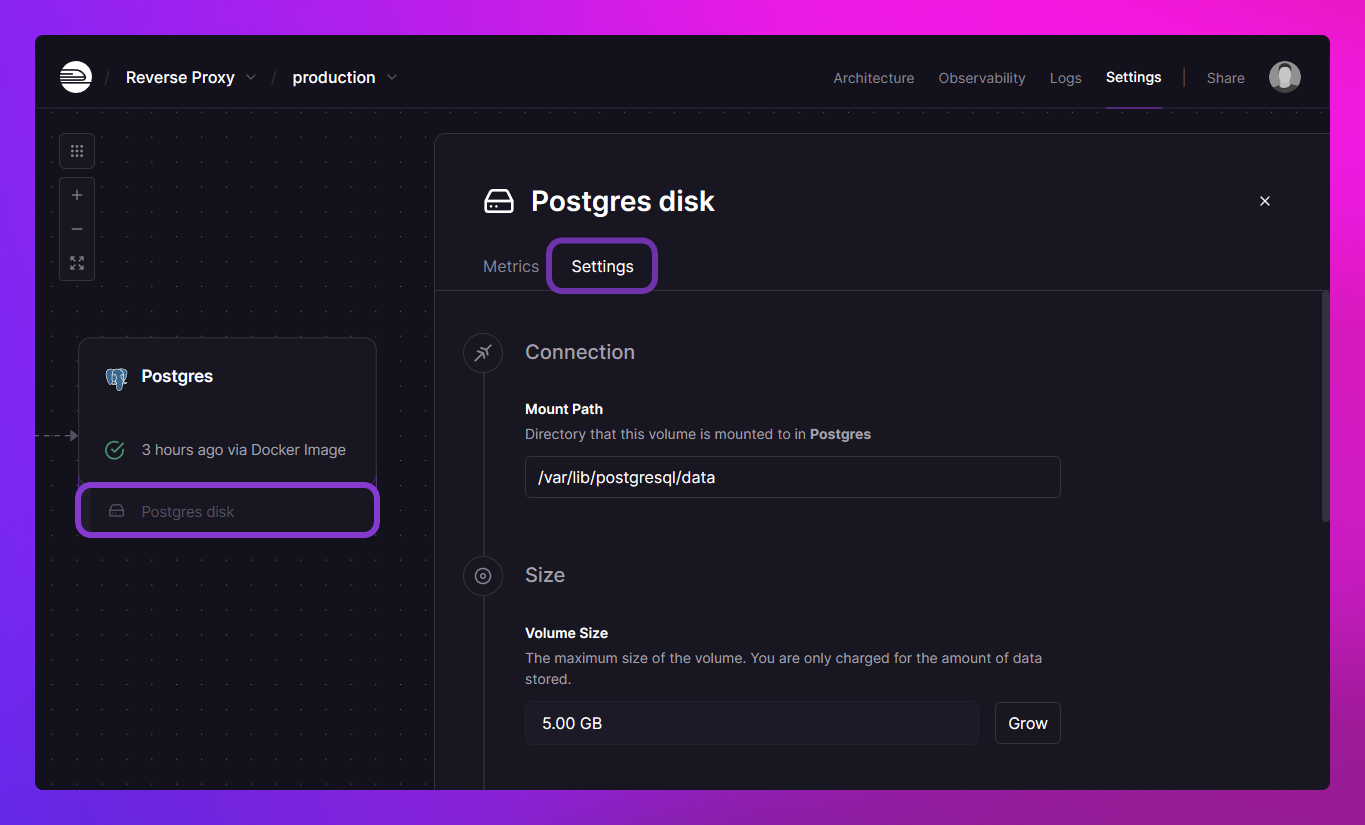Select the Postgres elephant icon

click(116, 378)
